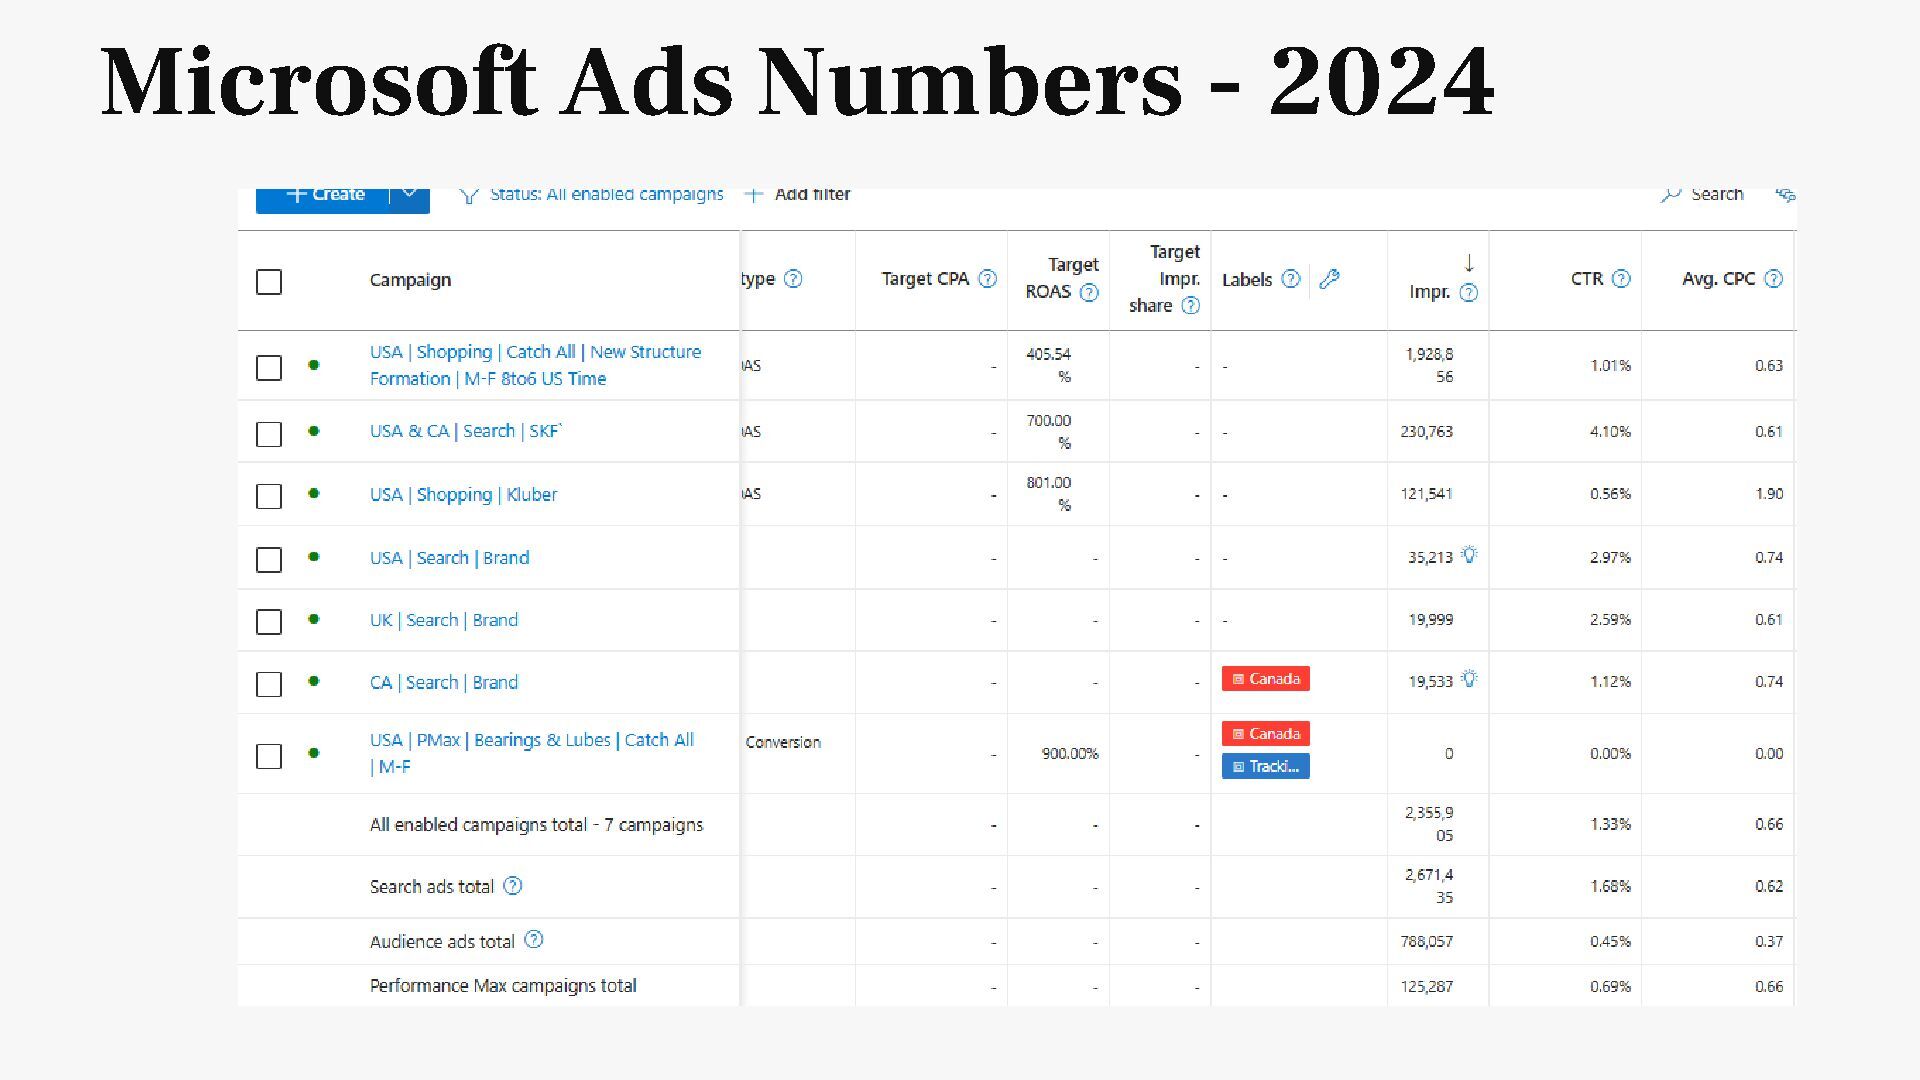Click the Target CPA help icon

[x=987, y=279]
